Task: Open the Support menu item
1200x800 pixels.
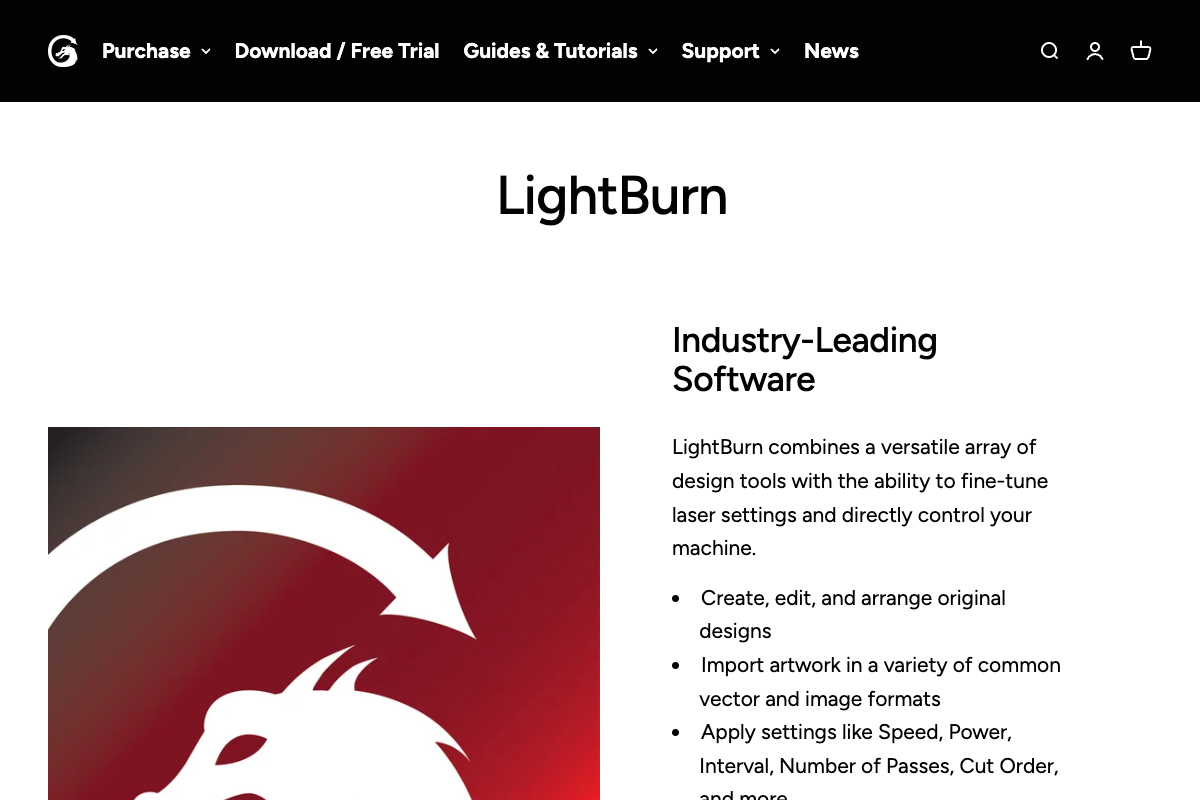Action: 720,51
